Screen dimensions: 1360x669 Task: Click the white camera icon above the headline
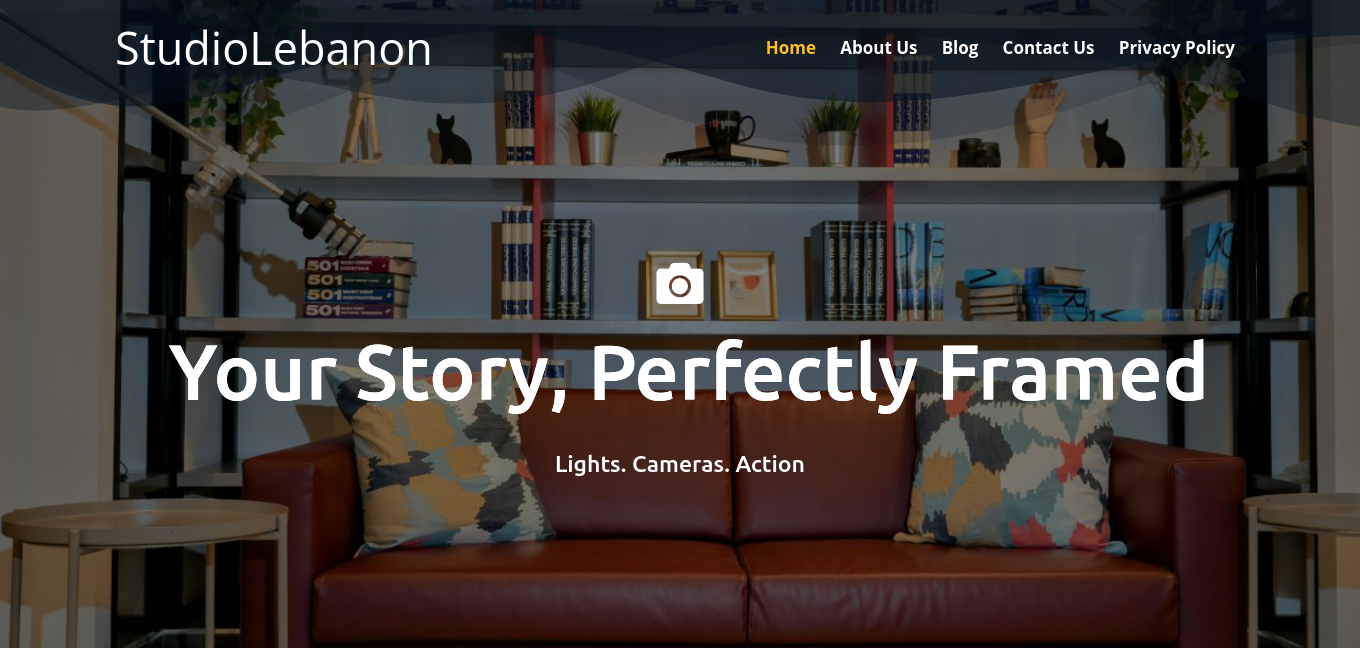[x=680, y=284]
